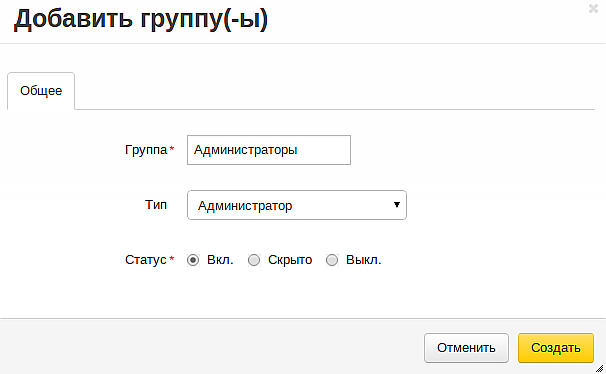606x374 pixels.
Task: Click the Добавить группу(-ы) dialog title
Action: coord(141,19)
